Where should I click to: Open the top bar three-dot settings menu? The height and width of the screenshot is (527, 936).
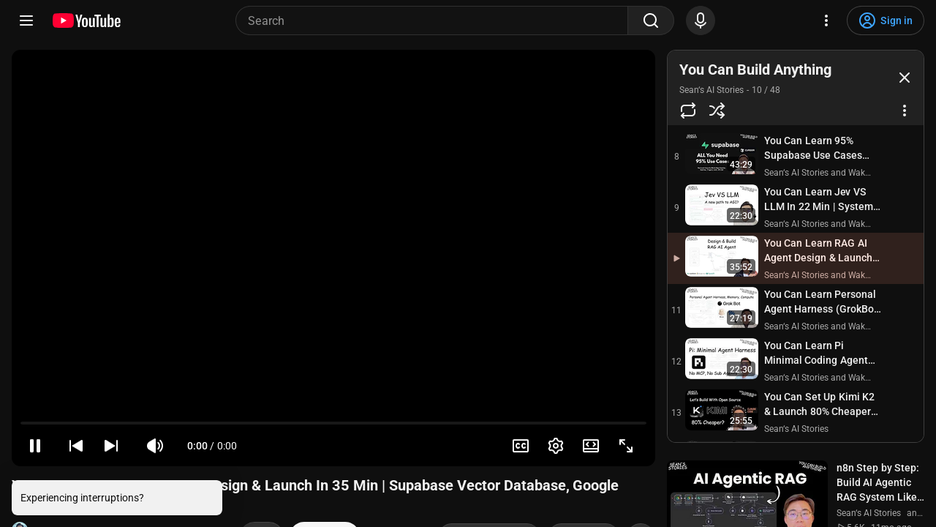(826, 21)
